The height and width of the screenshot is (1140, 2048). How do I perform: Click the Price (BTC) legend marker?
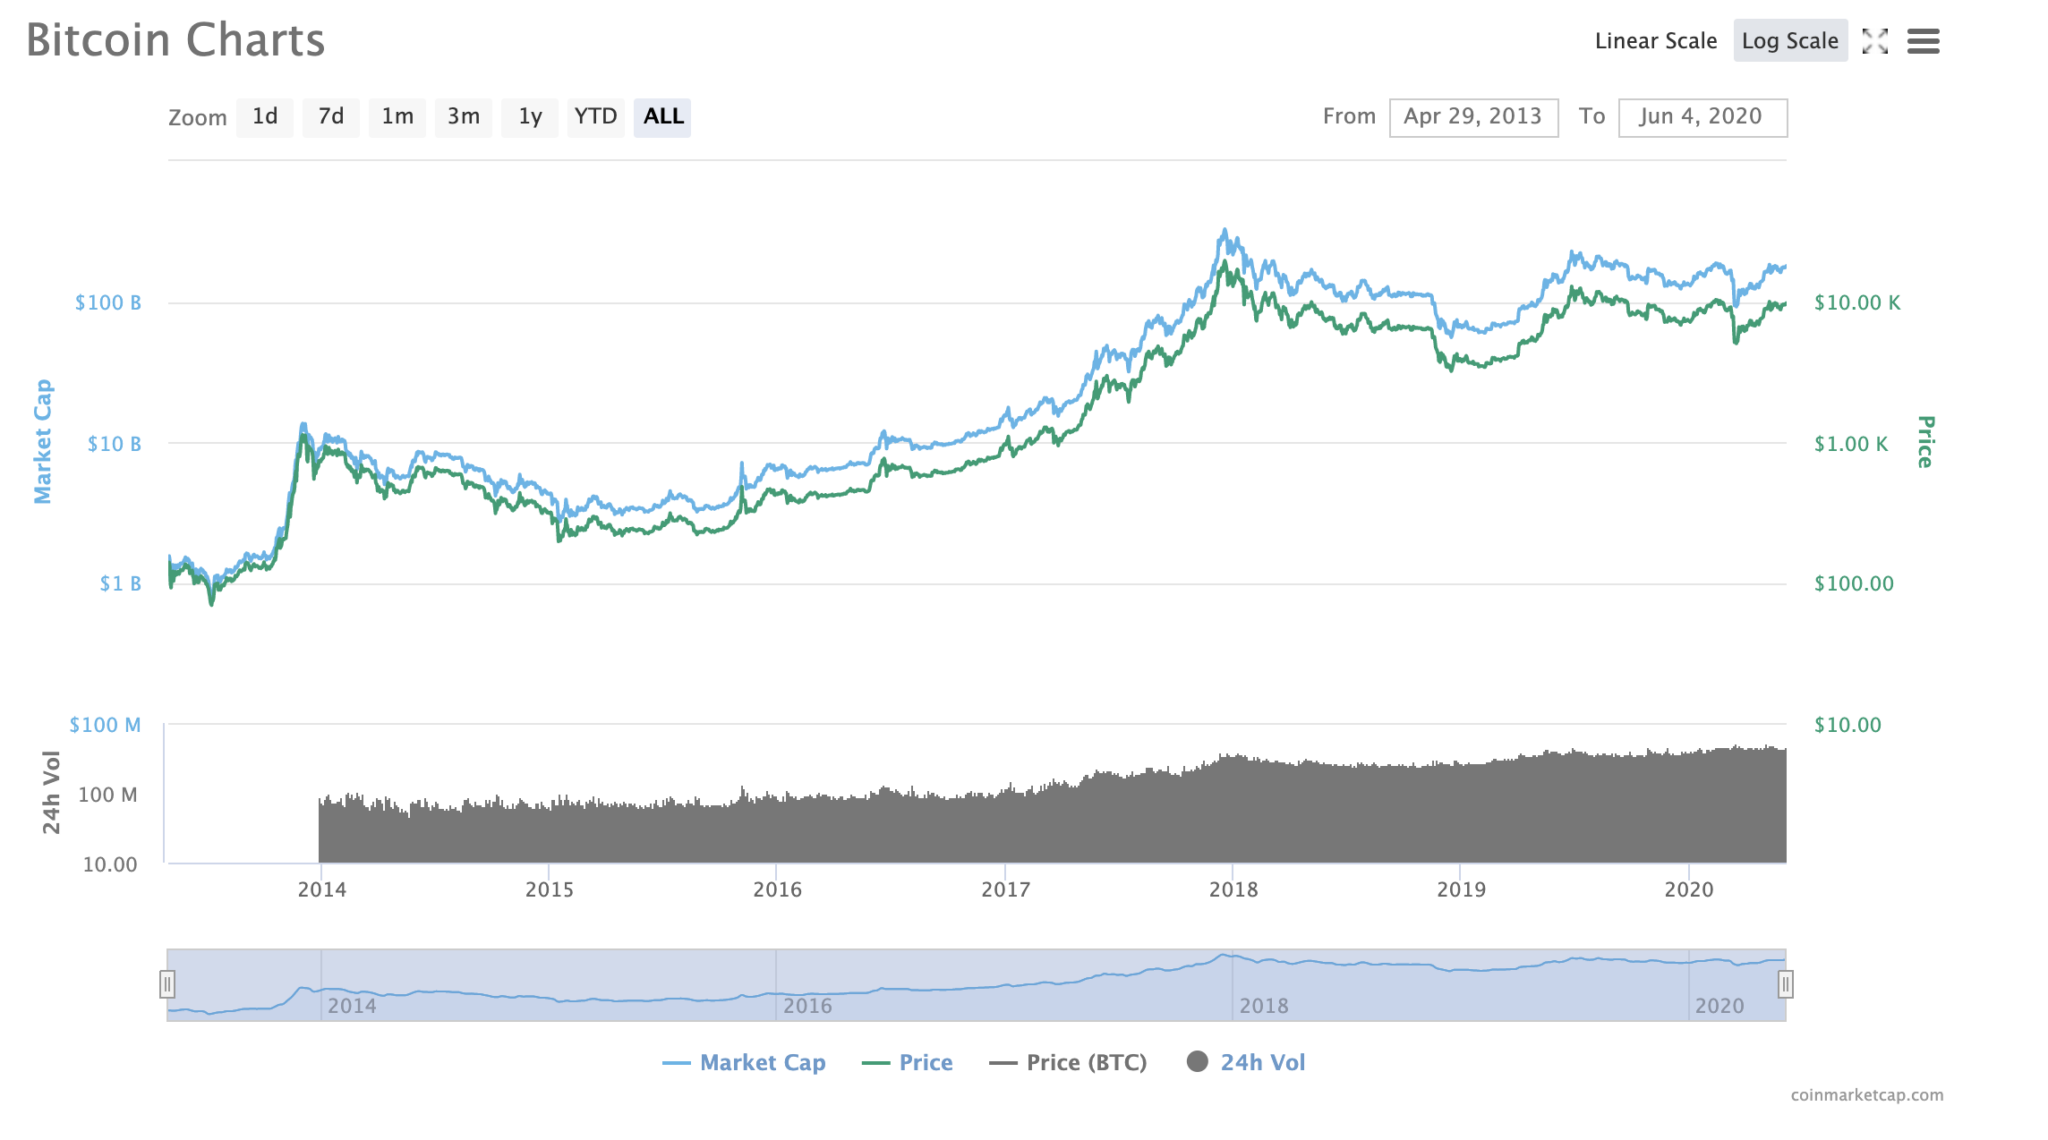[1004, 1063]
